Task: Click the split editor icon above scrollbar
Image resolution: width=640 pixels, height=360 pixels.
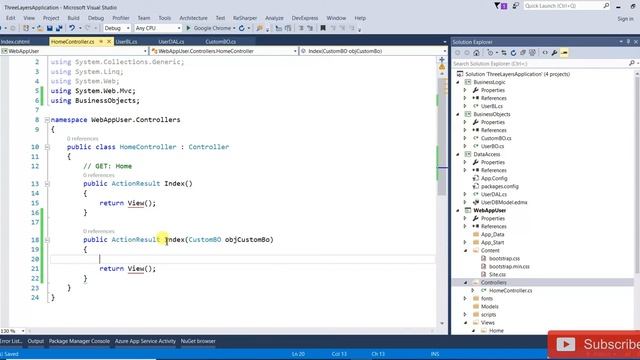Action: point(442,60)
